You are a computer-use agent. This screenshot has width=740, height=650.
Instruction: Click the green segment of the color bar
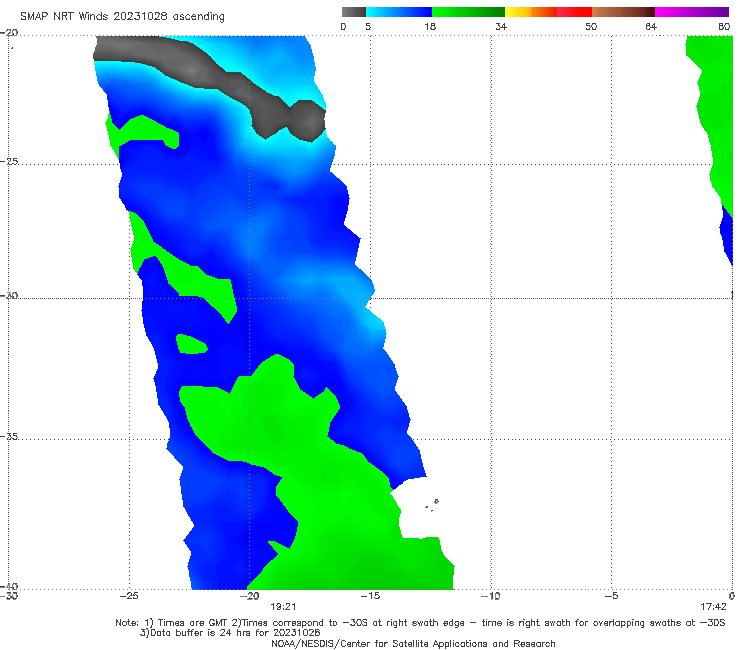(468, 12)
